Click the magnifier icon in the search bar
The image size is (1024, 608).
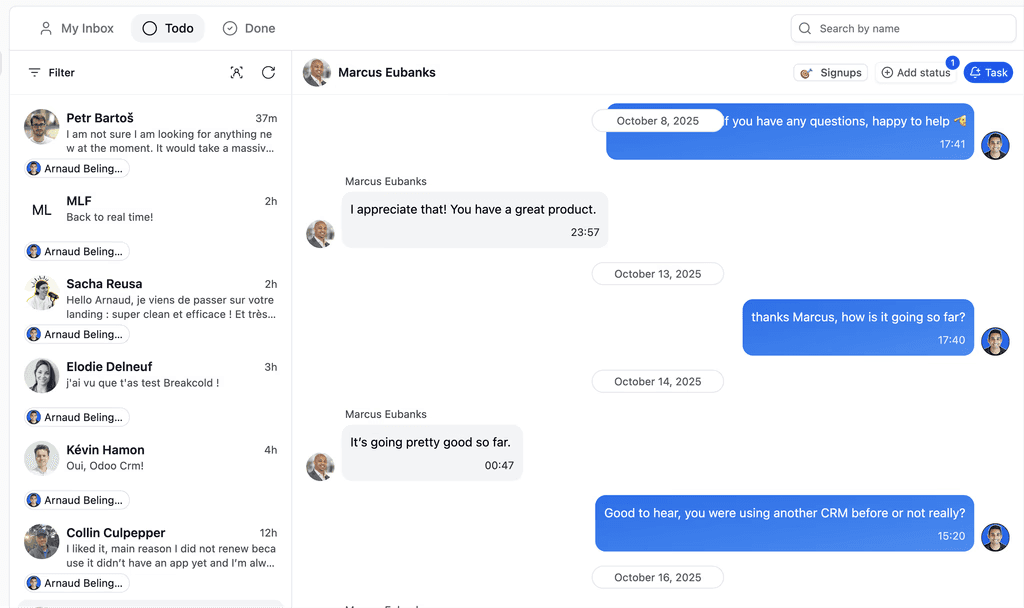coord(806,28)
